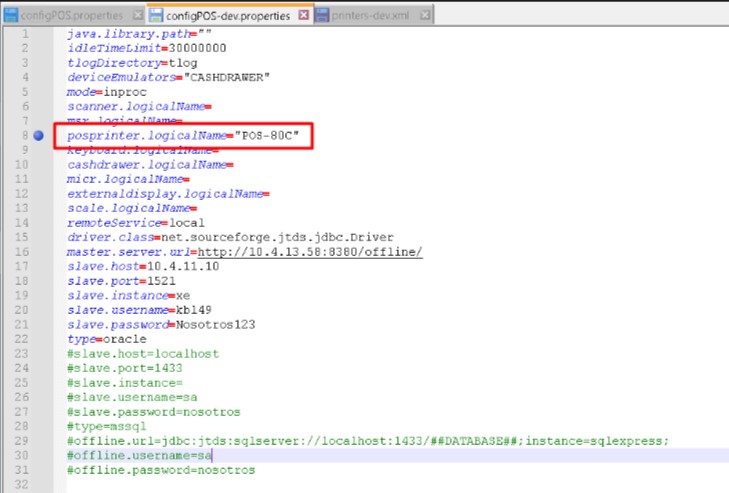
Task: Close the configPOS-dev.properties tab
Action: pyautogui.click(x=301, y=16)
